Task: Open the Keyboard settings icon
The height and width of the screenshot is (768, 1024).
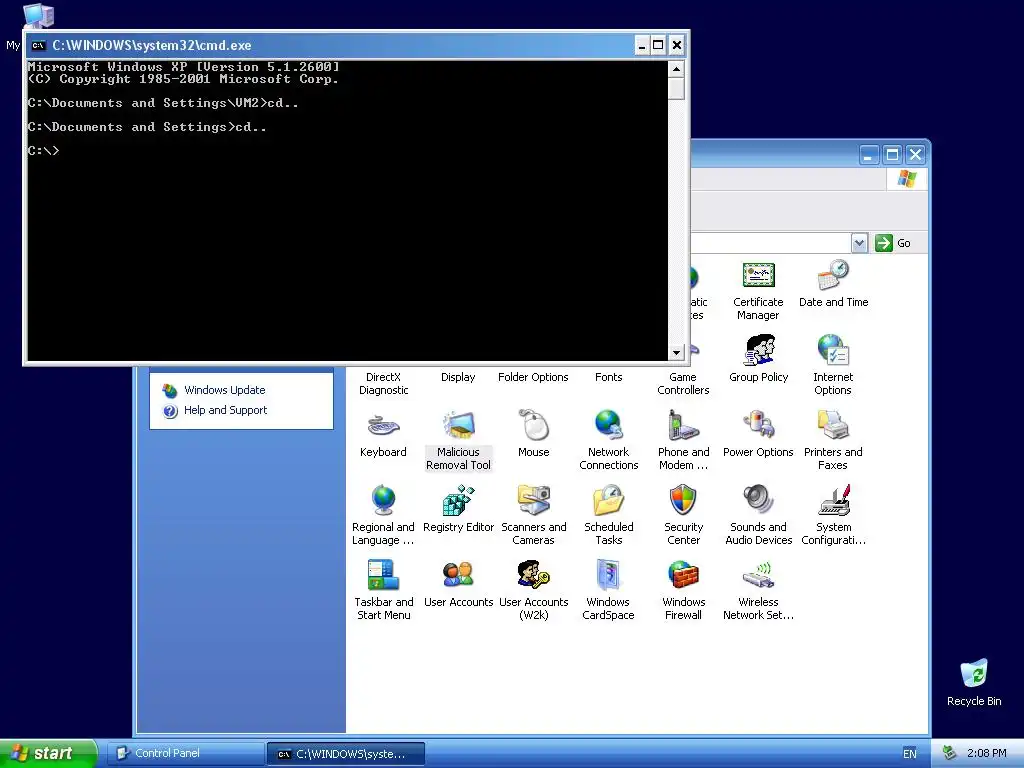Action: [383, 434]
